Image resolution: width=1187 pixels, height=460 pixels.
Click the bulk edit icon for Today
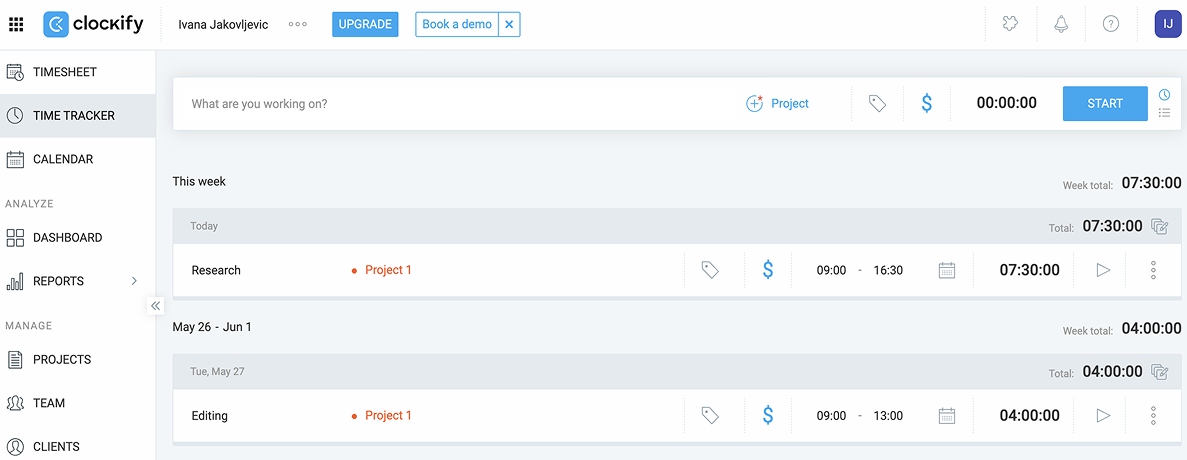coord(1160,227)
